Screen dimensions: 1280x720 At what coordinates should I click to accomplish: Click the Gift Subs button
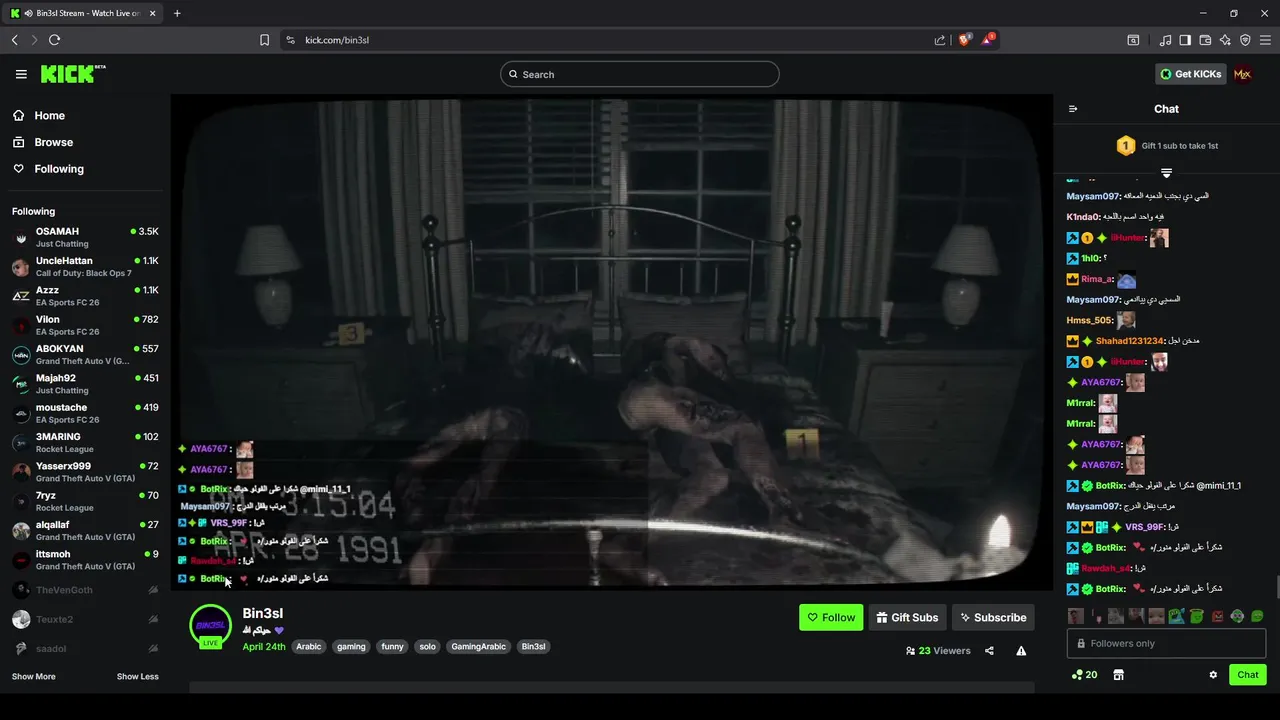(907, 618)
